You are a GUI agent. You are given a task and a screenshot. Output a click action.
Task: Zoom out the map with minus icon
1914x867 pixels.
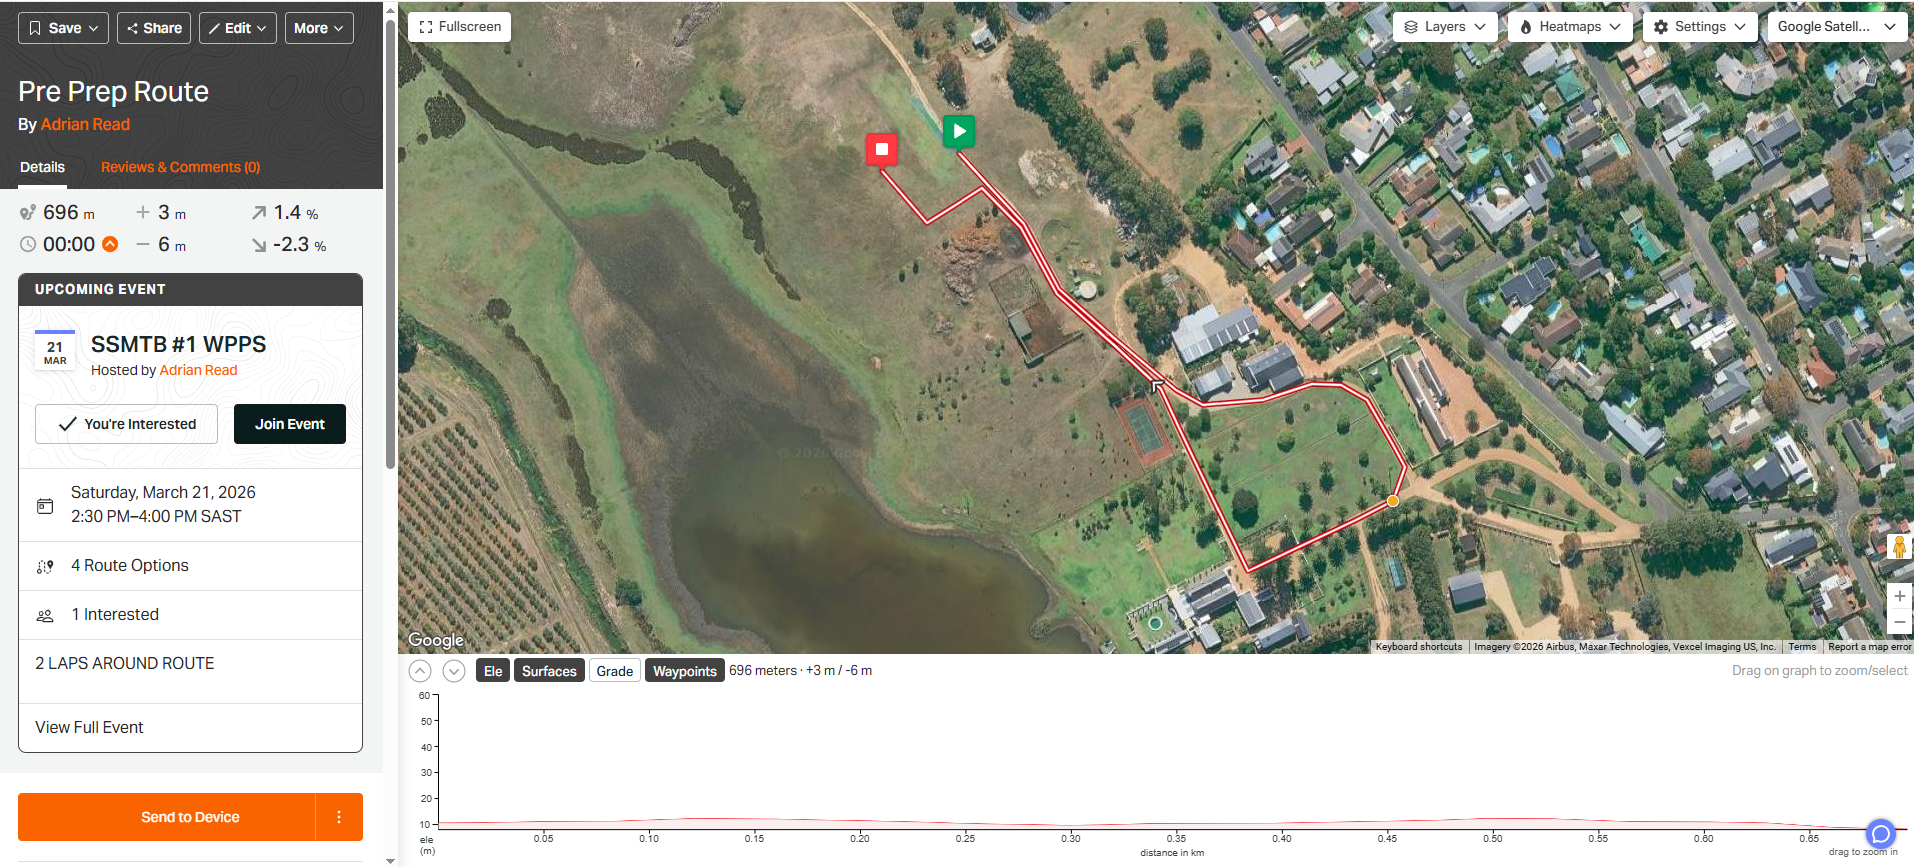[x=1899, y=621]
